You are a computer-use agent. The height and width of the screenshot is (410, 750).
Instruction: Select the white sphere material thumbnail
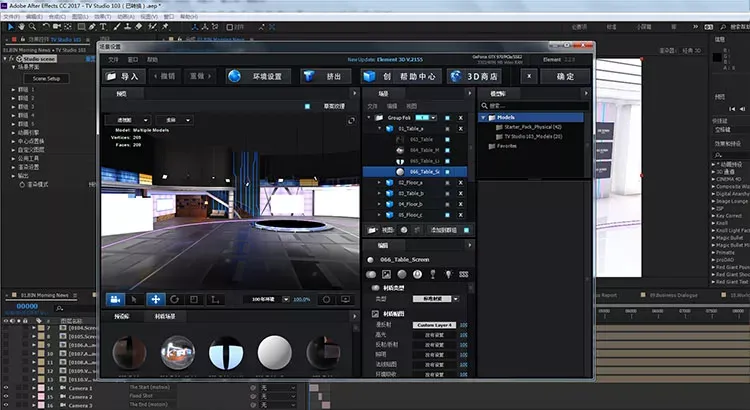(x=274, y=353)
